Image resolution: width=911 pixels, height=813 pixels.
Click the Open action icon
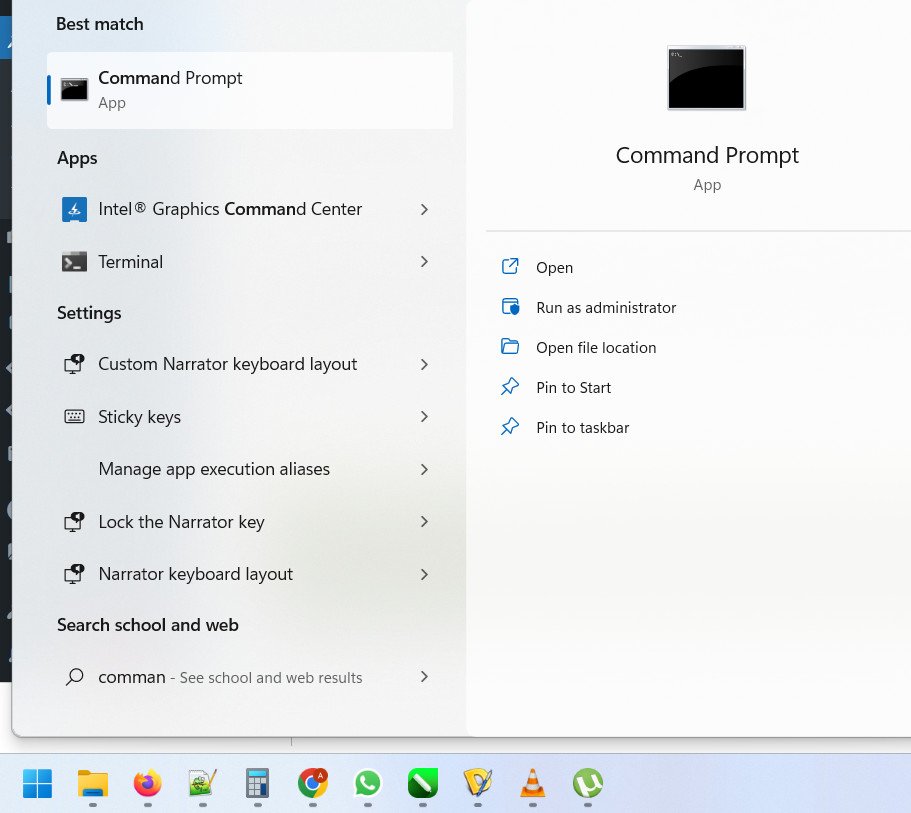510,267
